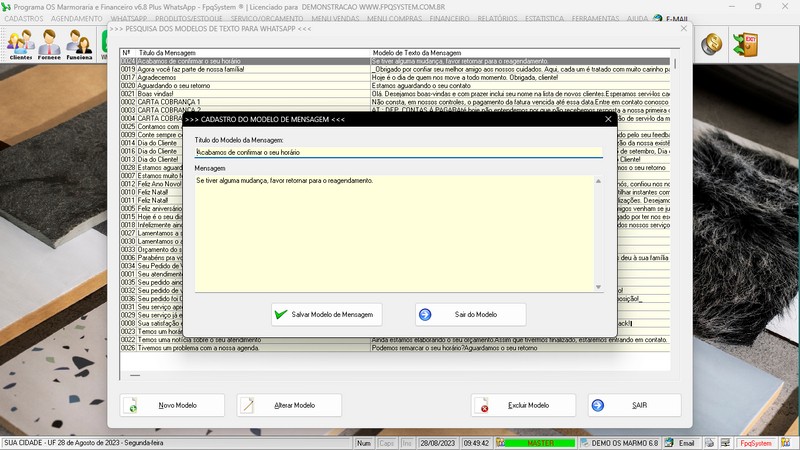The image size is (800, 450).
Task: Click Sair do Modelo button
Action: [470, 315]
